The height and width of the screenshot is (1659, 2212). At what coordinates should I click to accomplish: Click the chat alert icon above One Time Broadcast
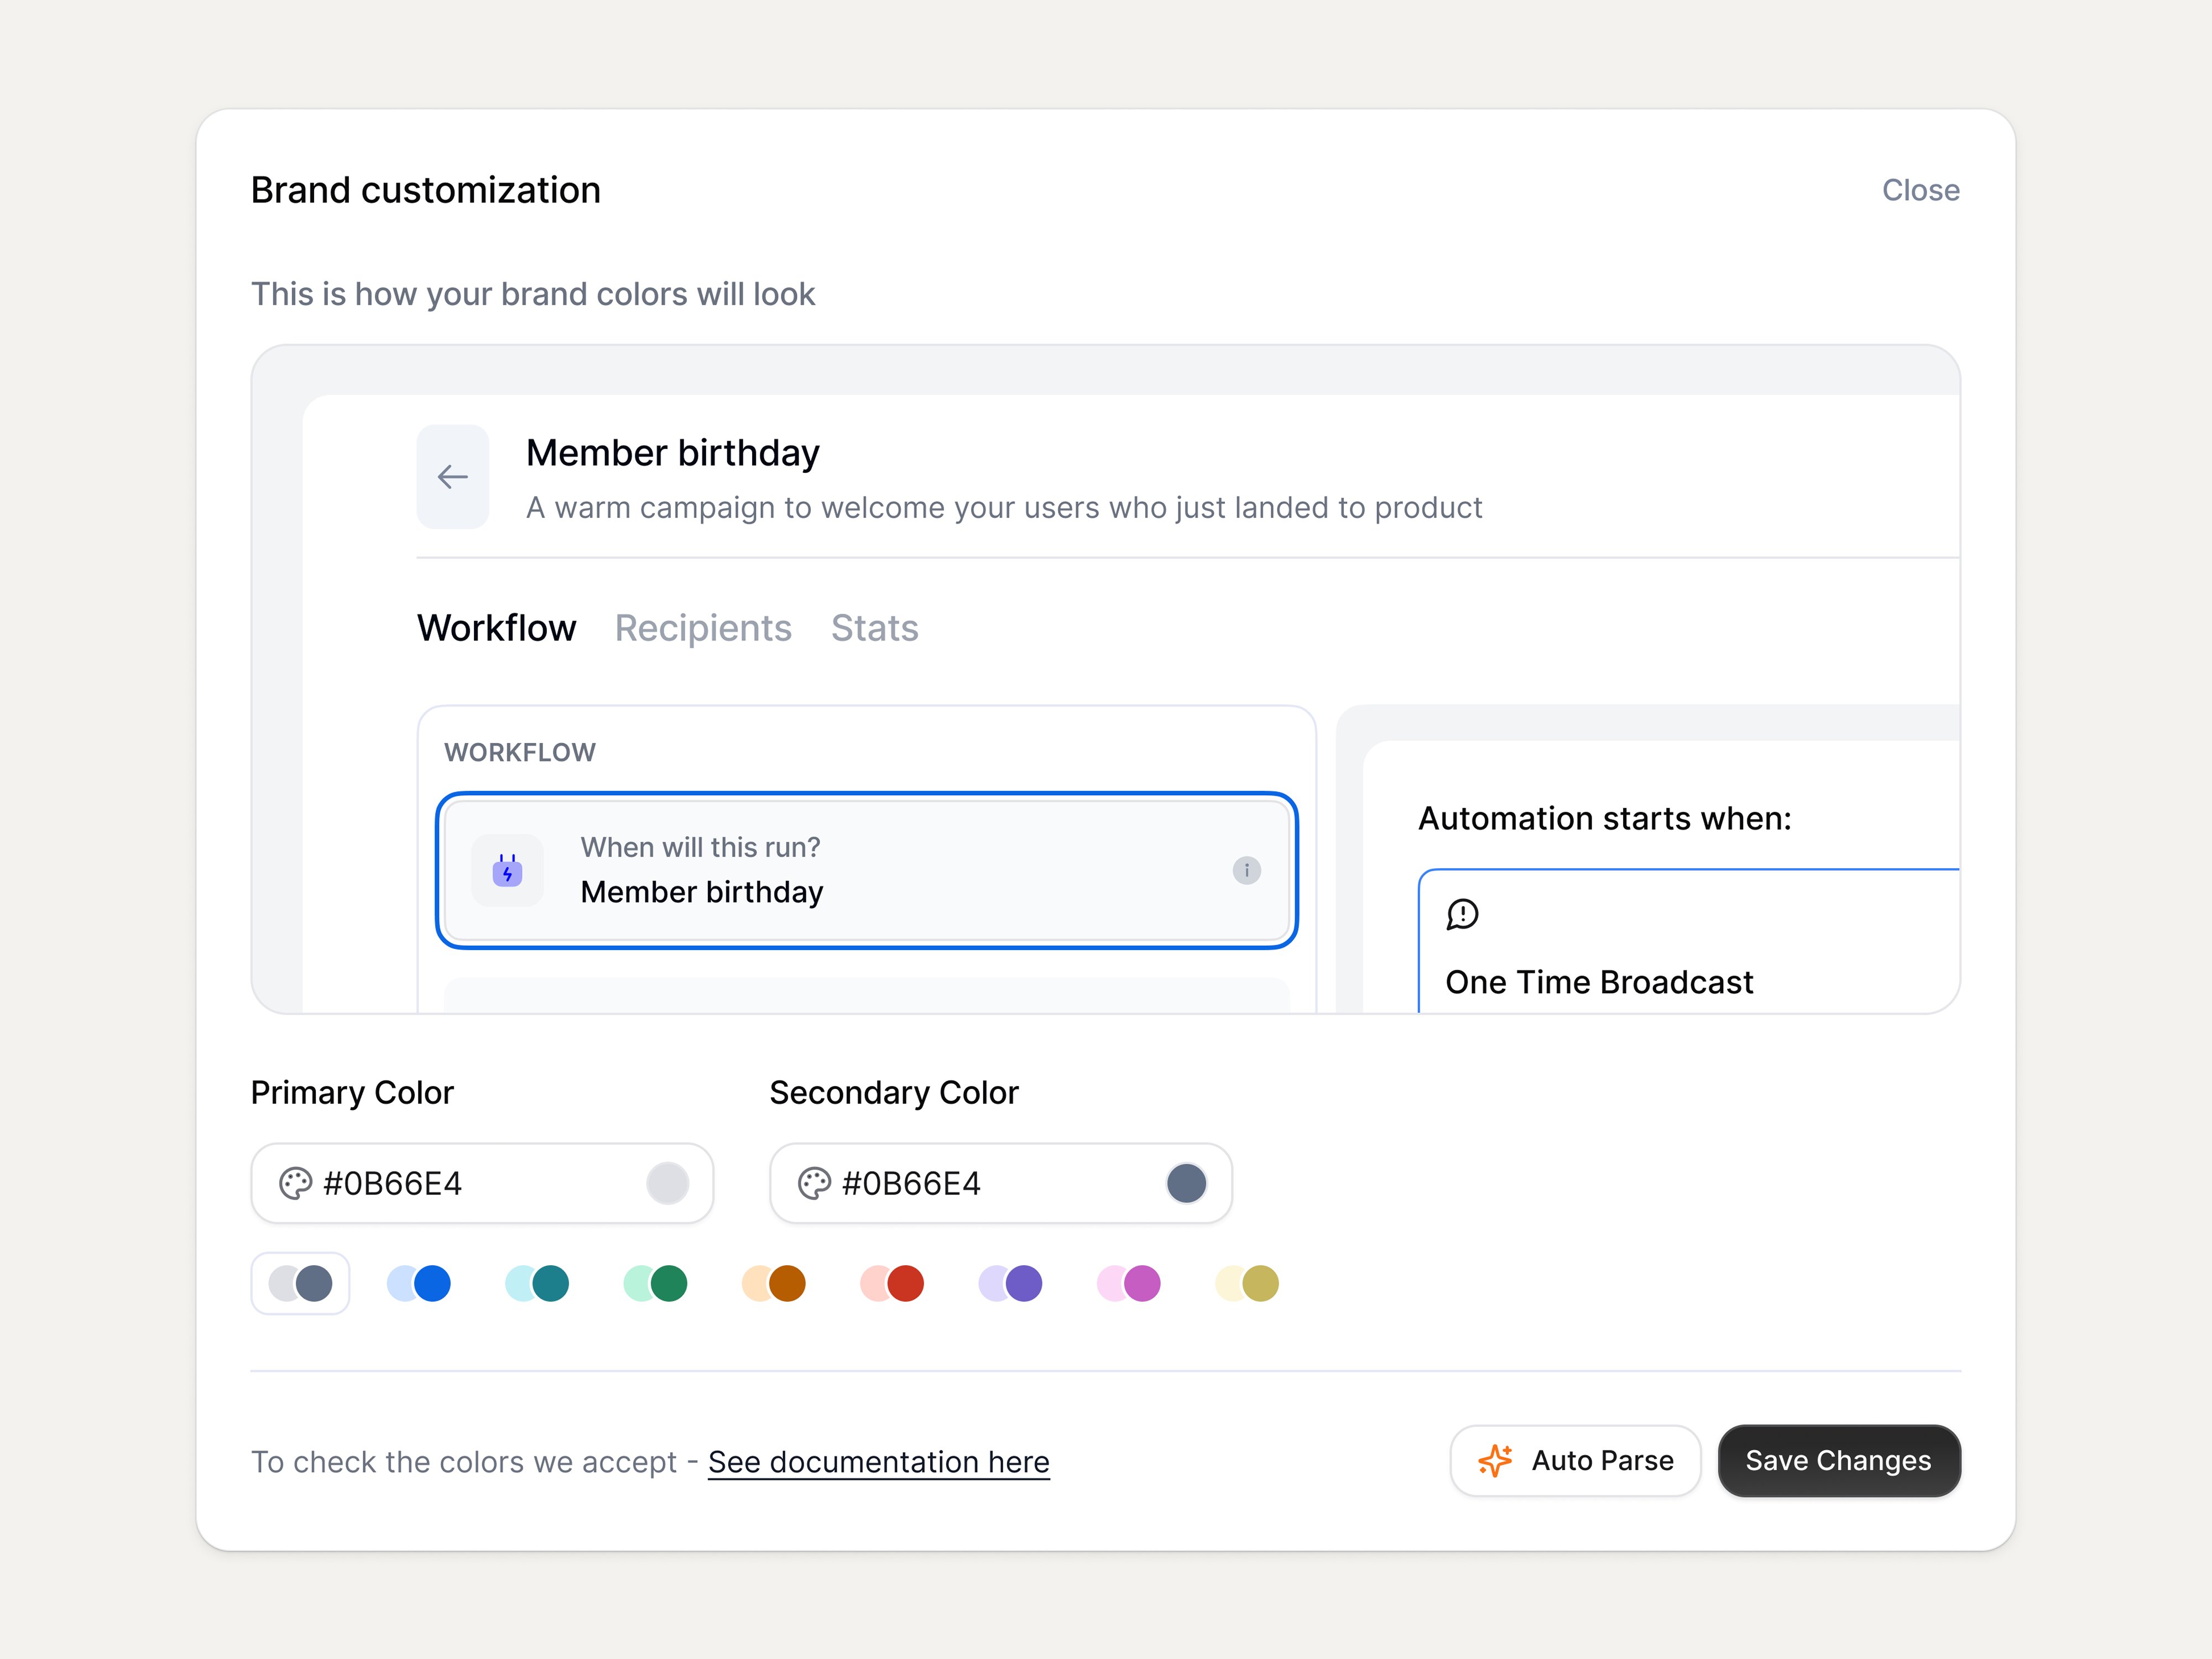(1462, 914)
